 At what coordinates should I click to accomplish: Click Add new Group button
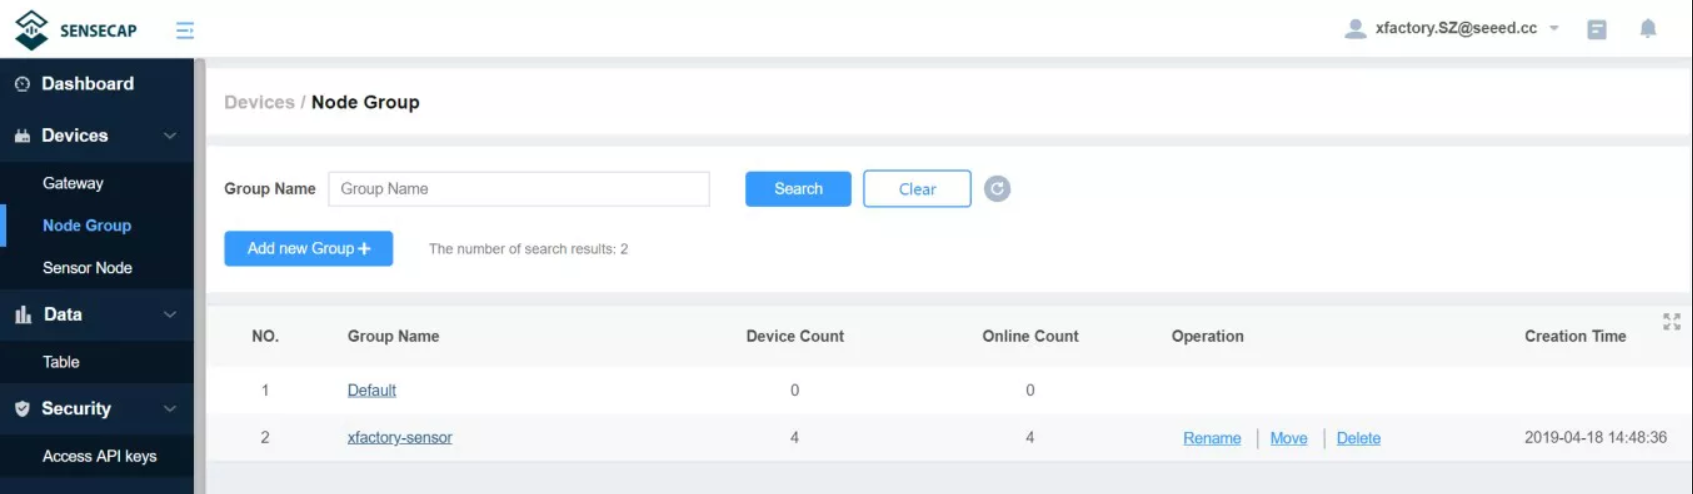click(x=308, y=249)
